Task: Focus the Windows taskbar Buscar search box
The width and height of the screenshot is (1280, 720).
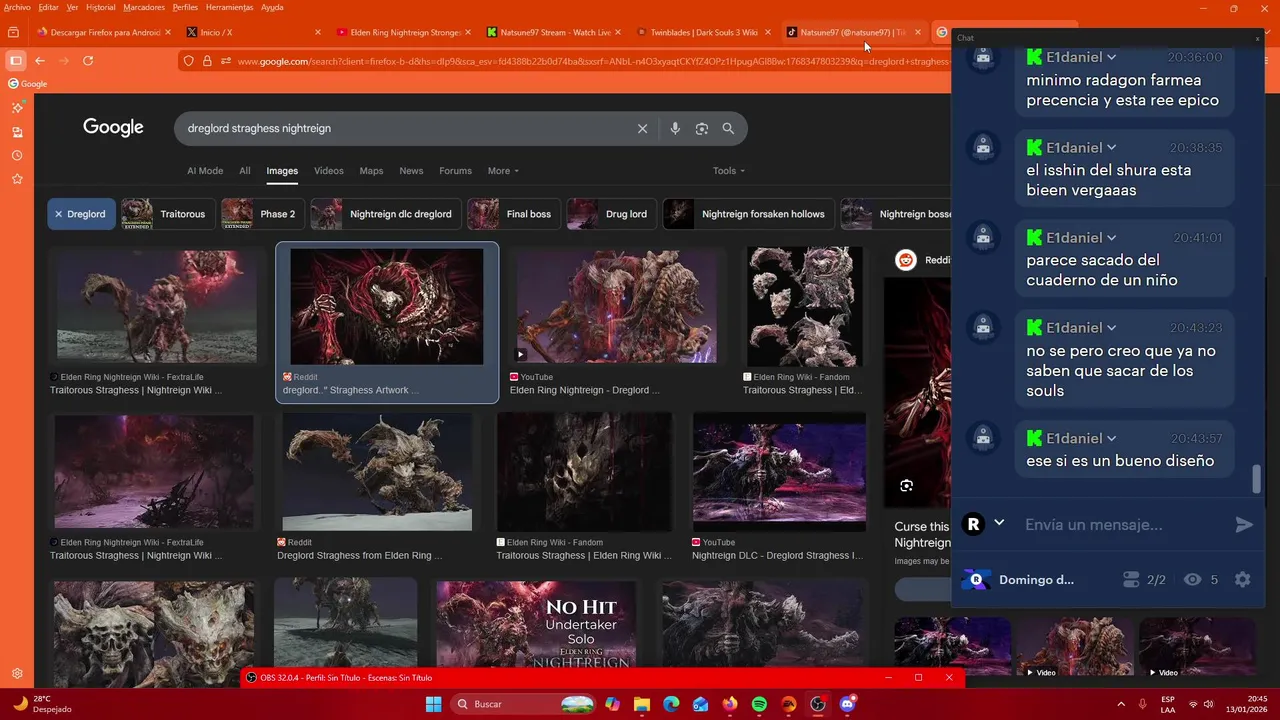Action: click(x=524, y=704)
